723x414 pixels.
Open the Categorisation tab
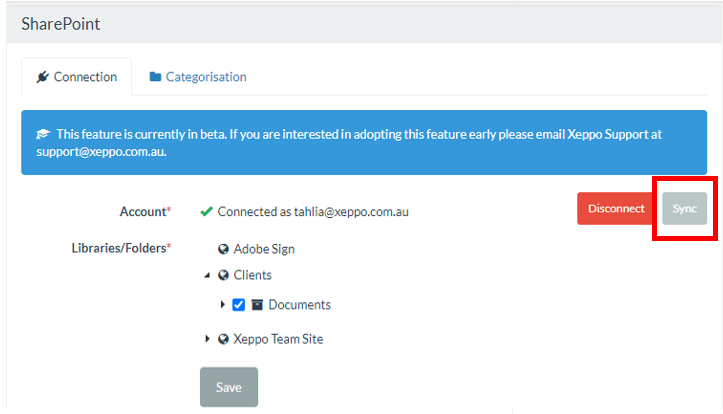pos(198,77)
